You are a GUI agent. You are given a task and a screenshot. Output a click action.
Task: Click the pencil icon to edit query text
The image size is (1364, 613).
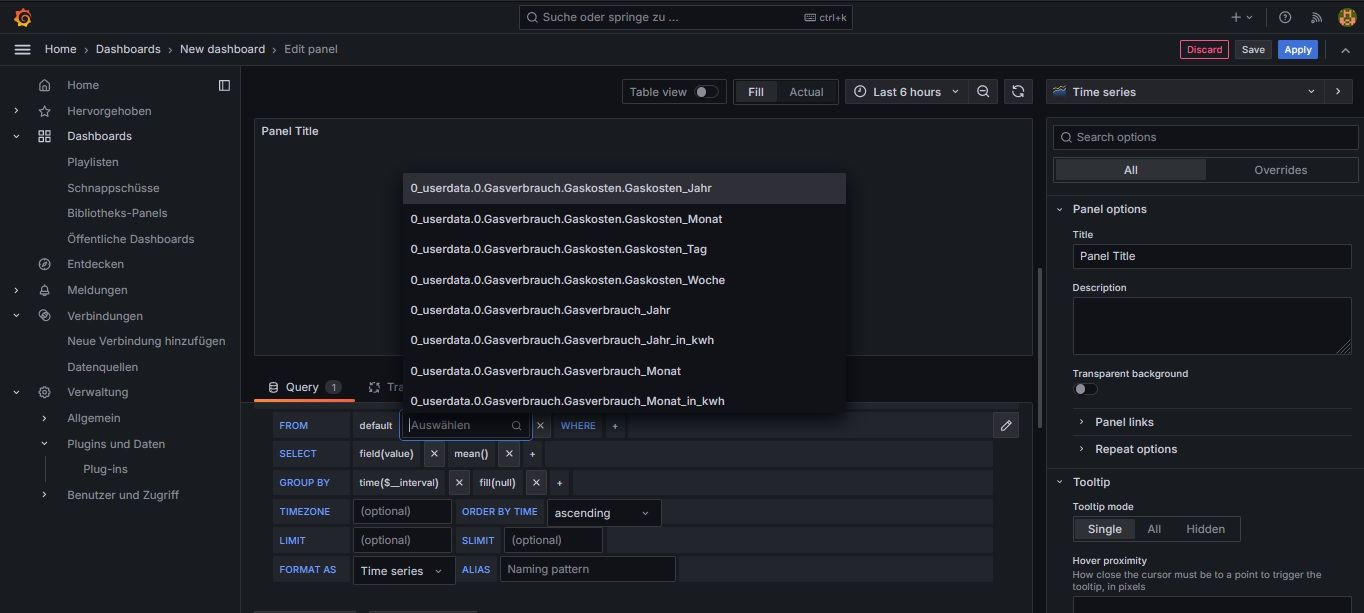pyautogui.click(x=1006, y=425)
